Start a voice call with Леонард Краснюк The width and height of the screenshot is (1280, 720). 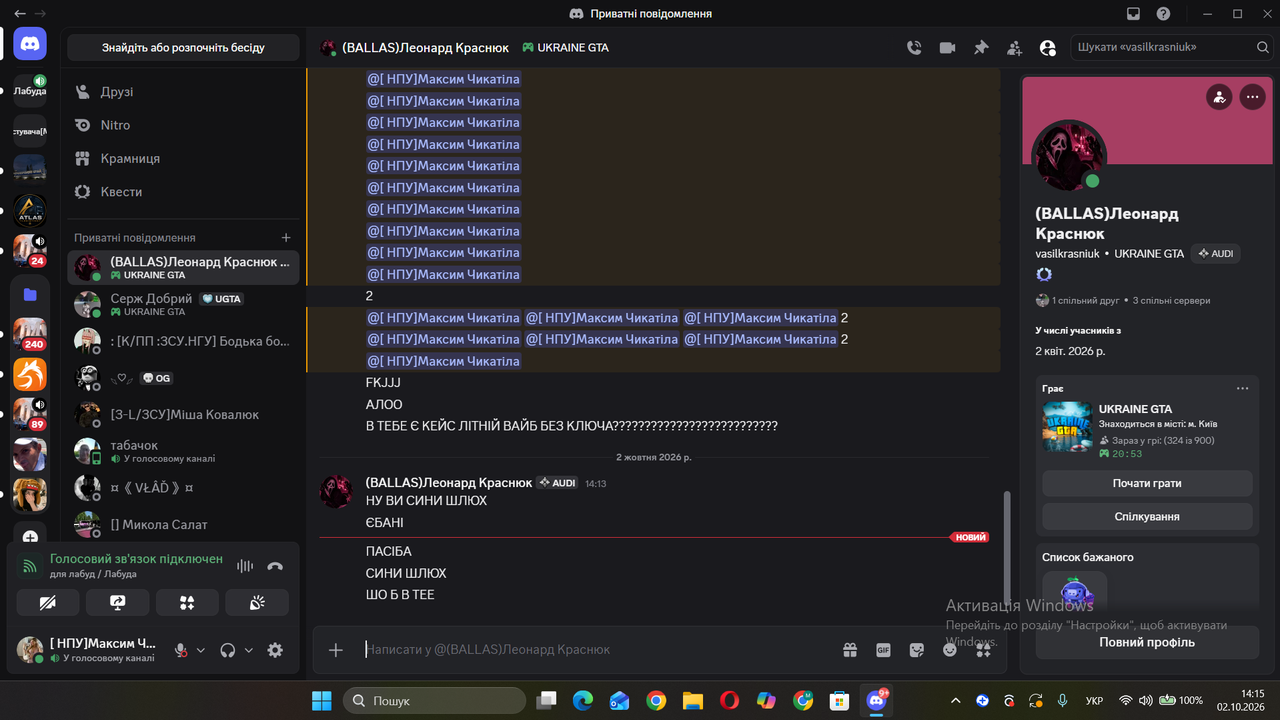pyautogui.click(x=914, y=47)
